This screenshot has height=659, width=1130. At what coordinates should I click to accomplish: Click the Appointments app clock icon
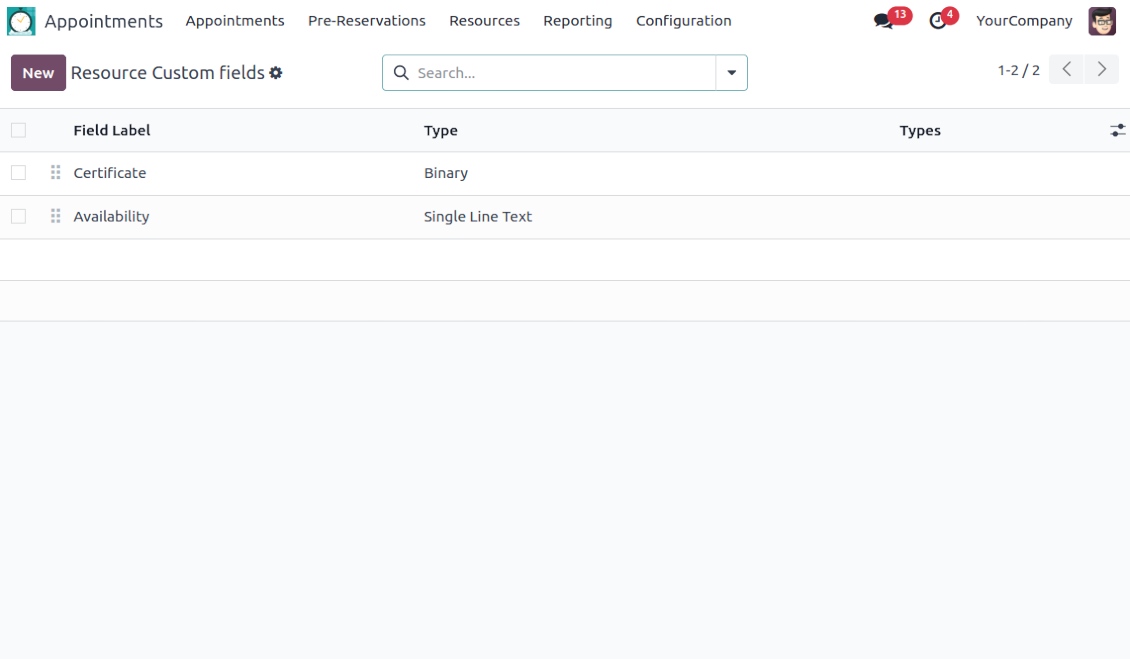[x=21, y=21]
